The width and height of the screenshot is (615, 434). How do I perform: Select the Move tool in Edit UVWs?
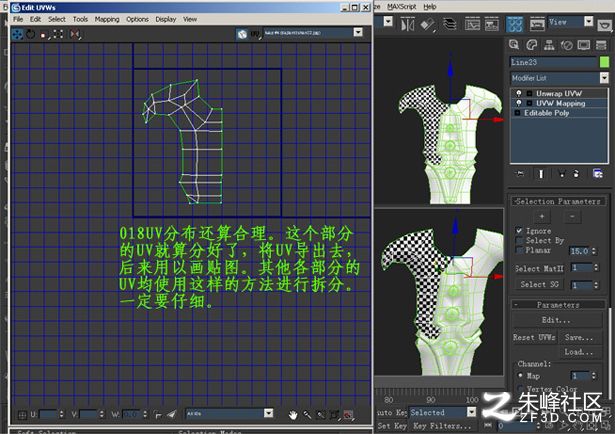tap(17, 34)
